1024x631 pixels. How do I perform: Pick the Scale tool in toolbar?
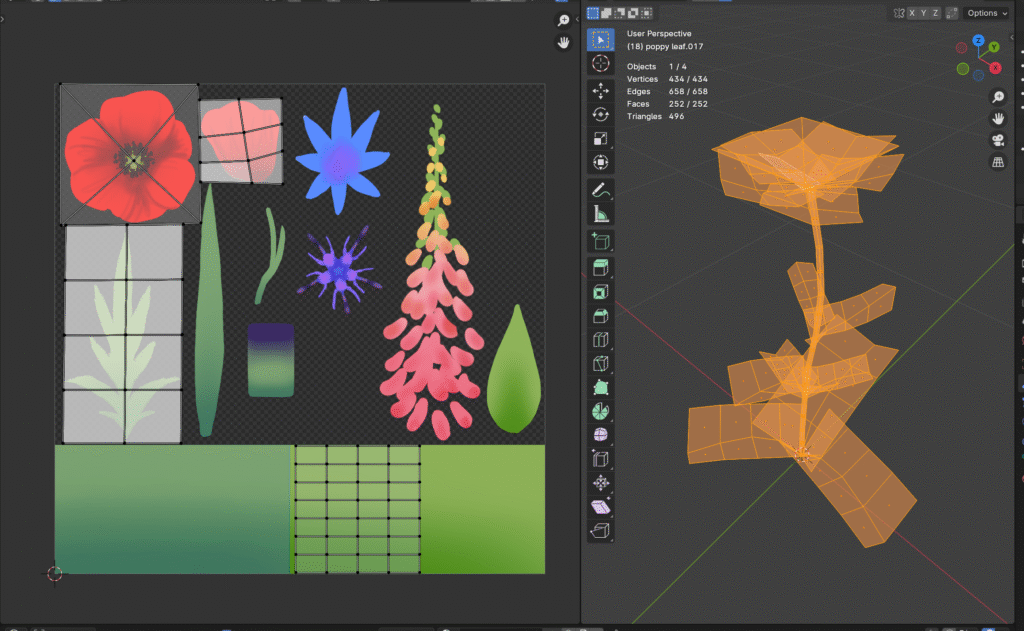(600, 139)
